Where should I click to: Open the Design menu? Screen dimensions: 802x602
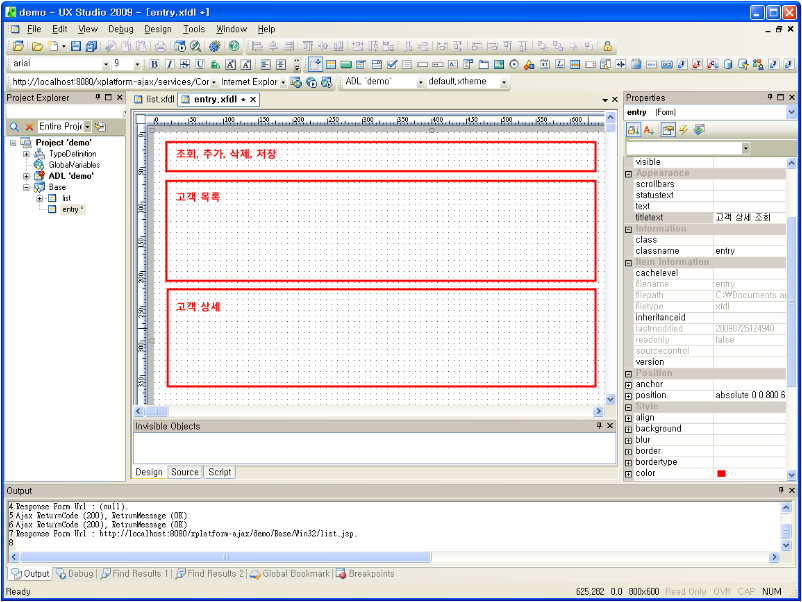(x=160, y=28)
